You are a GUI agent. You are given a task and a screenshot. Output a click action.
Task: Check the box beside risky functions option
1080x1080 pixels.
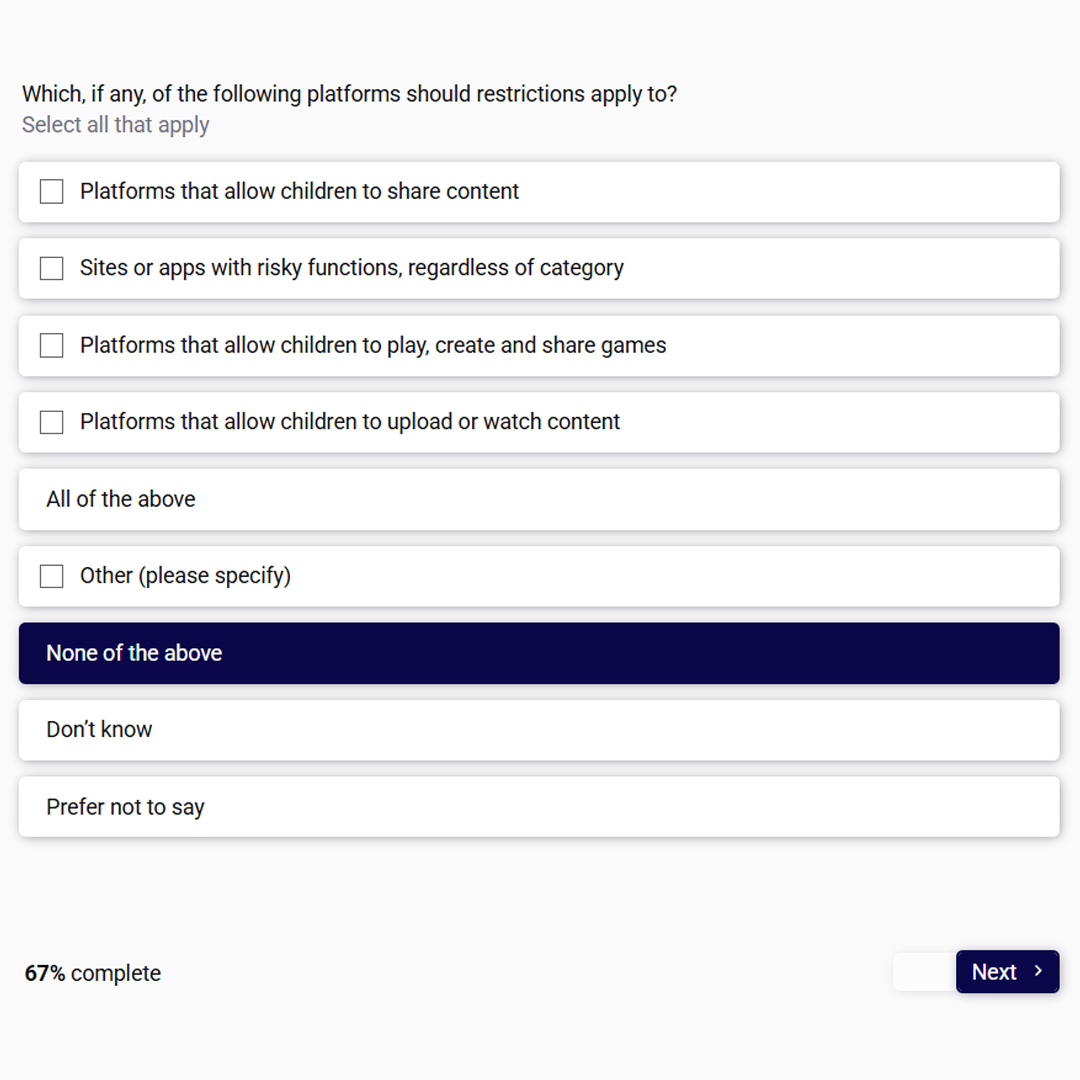(x=52, y=268)
